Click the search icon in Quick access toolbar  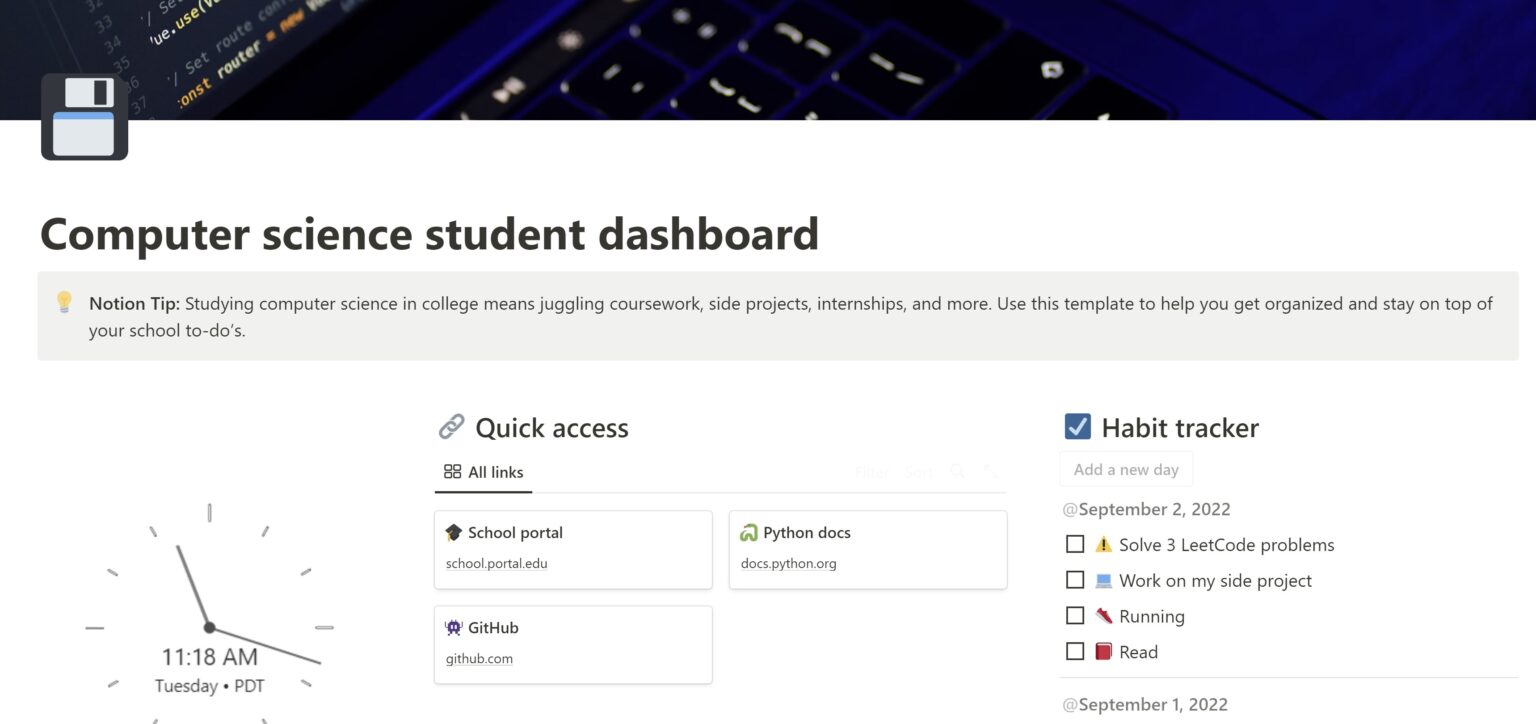[x=957, y=471]
